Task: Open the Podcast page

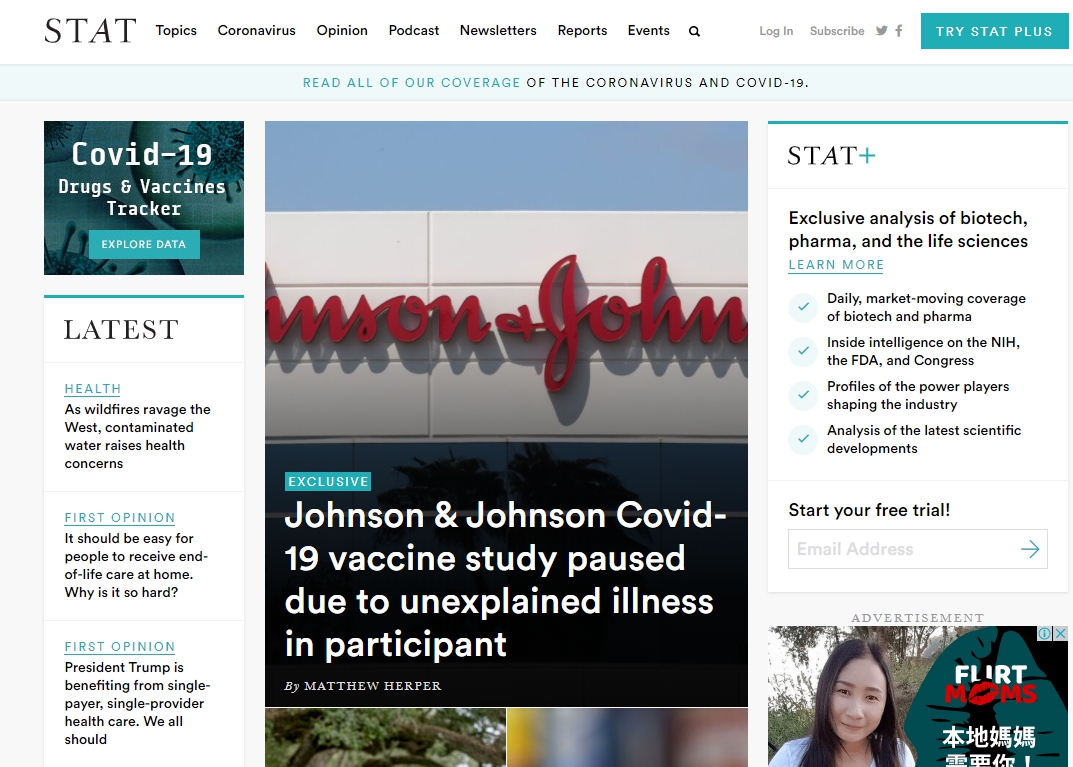Action: click(414, 31)
